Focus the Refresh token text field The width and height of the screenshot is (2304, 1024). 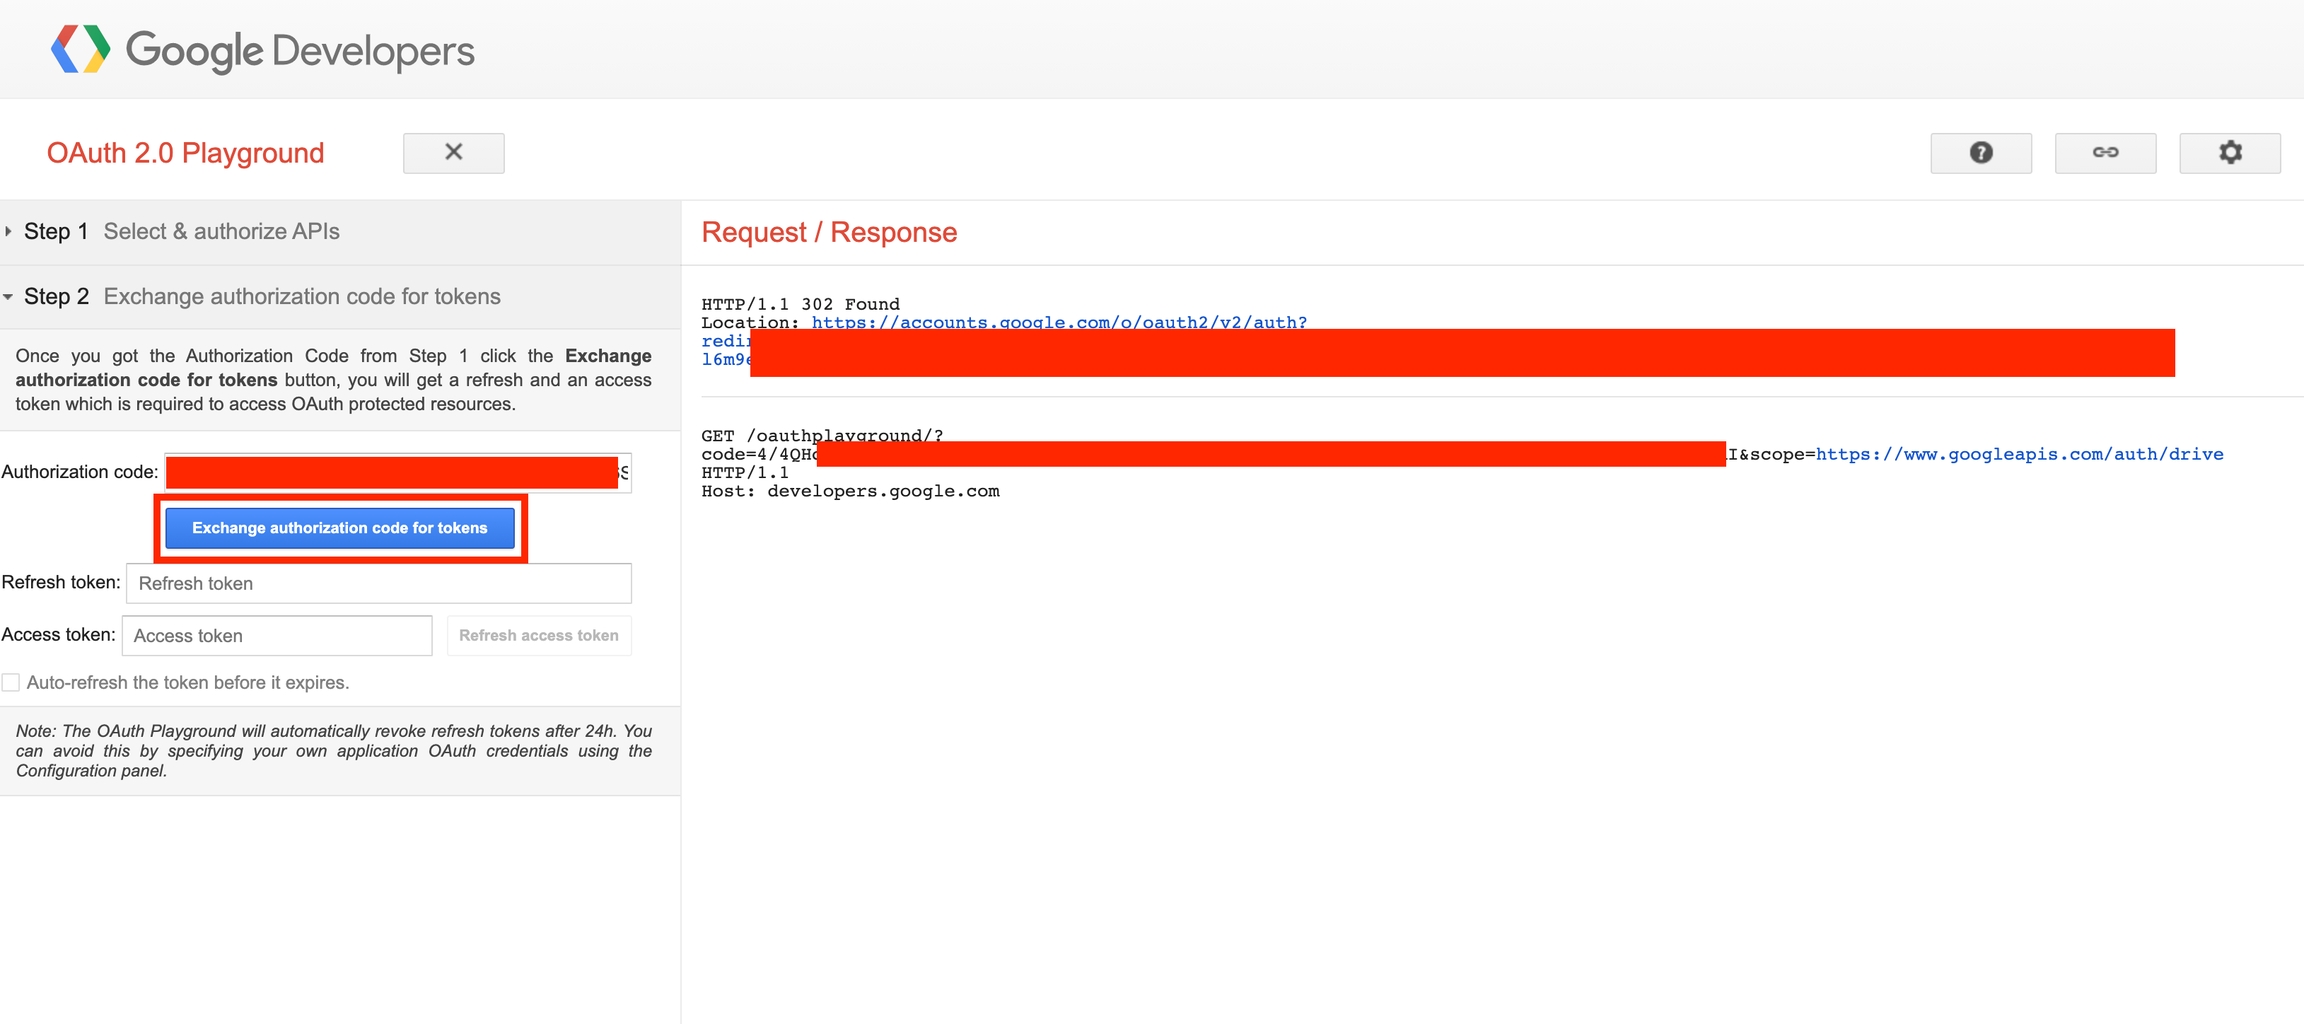pos(378,584)
